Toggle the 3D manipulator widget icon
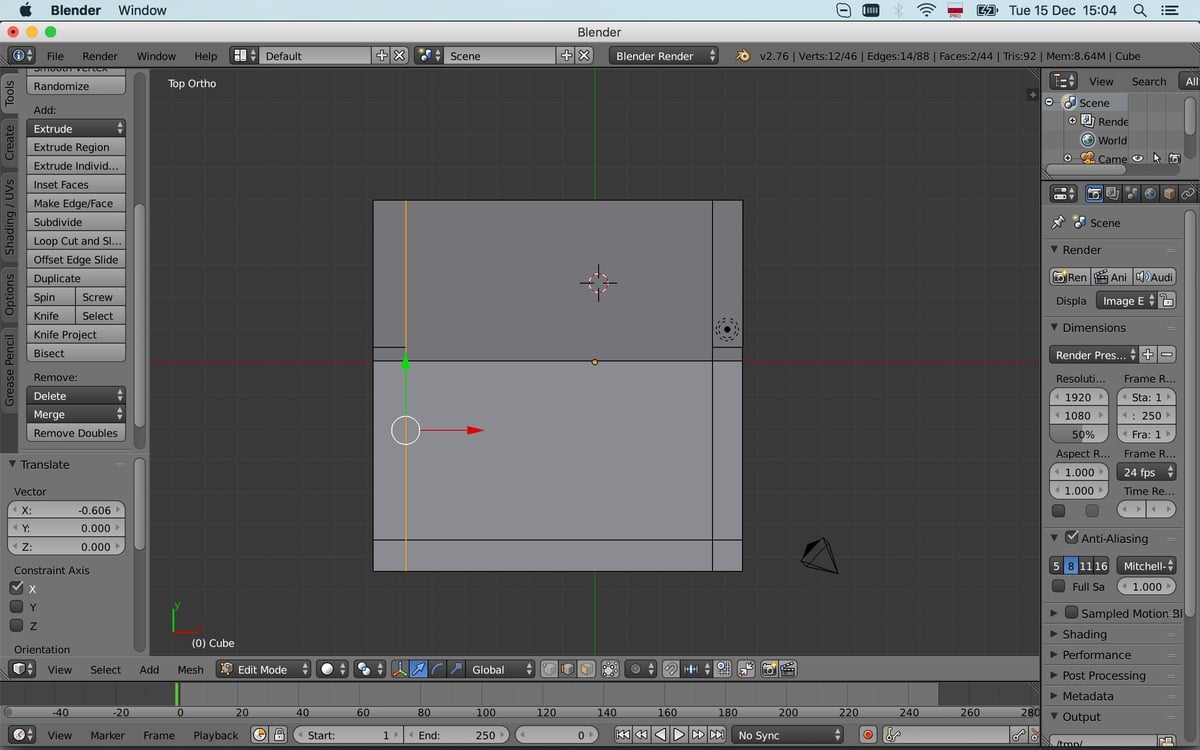Image resolution: width=1200 pixels, height=750 pixels. point(401,670)
